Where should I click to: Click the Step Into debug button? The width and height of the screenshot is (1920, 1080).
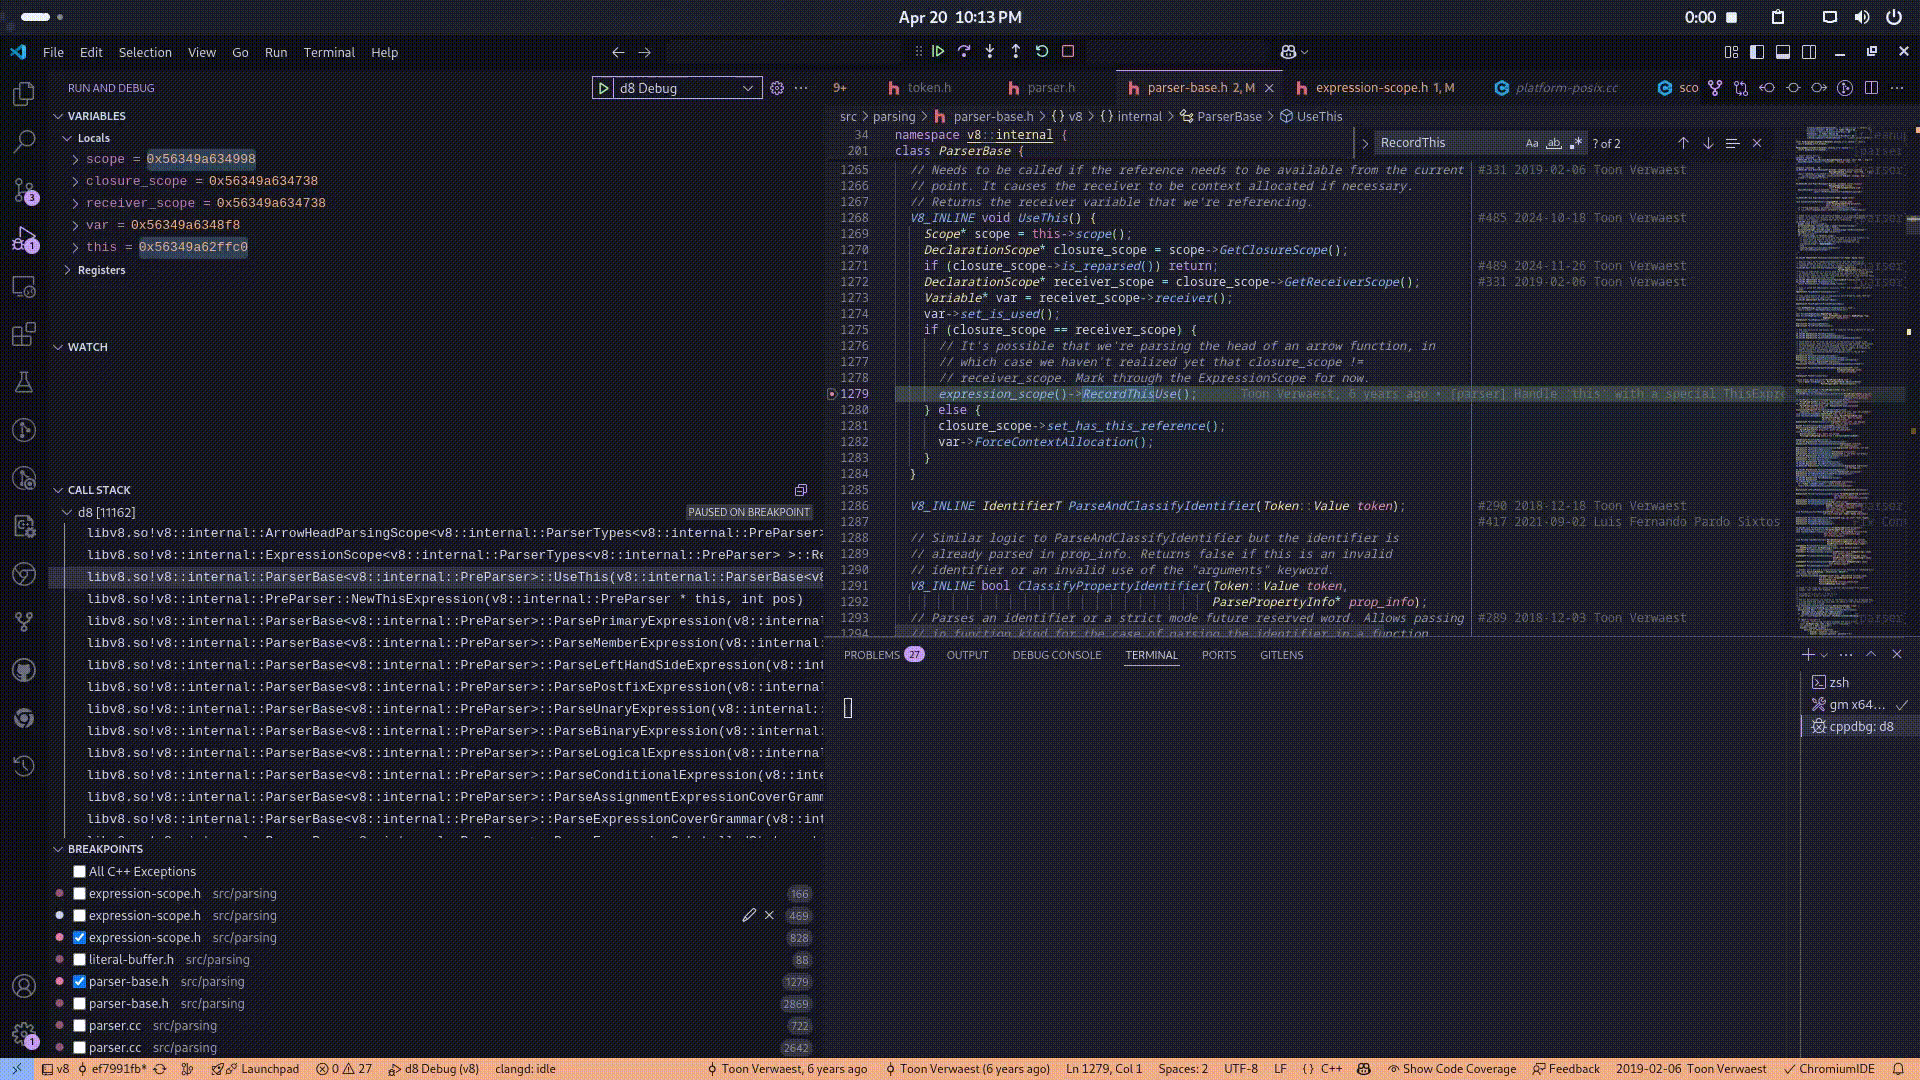coord(990,51)
